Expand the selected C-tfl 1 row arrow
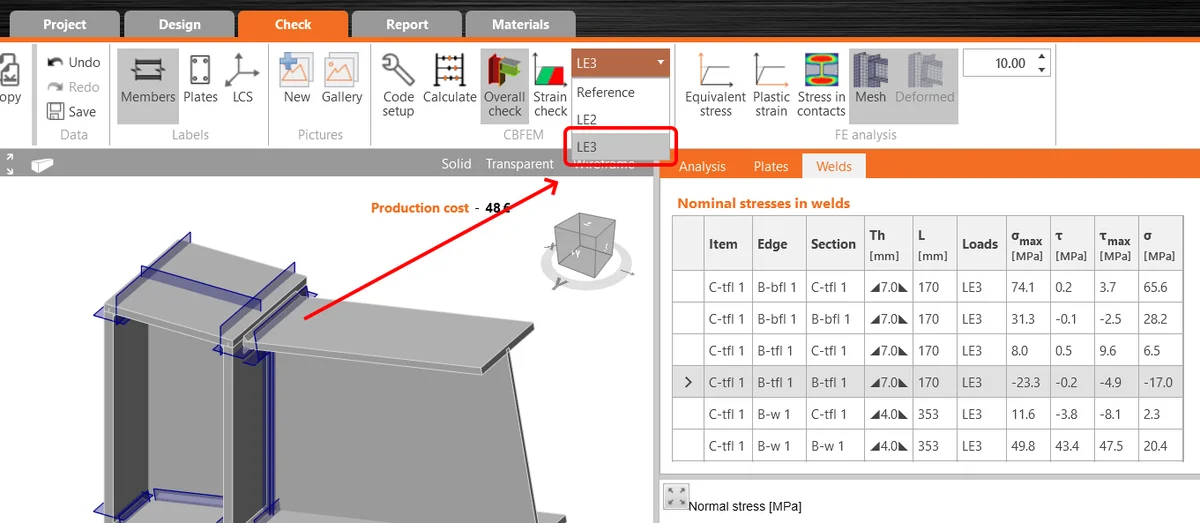This screenshot has width=1200, height=523. (687, 382)
